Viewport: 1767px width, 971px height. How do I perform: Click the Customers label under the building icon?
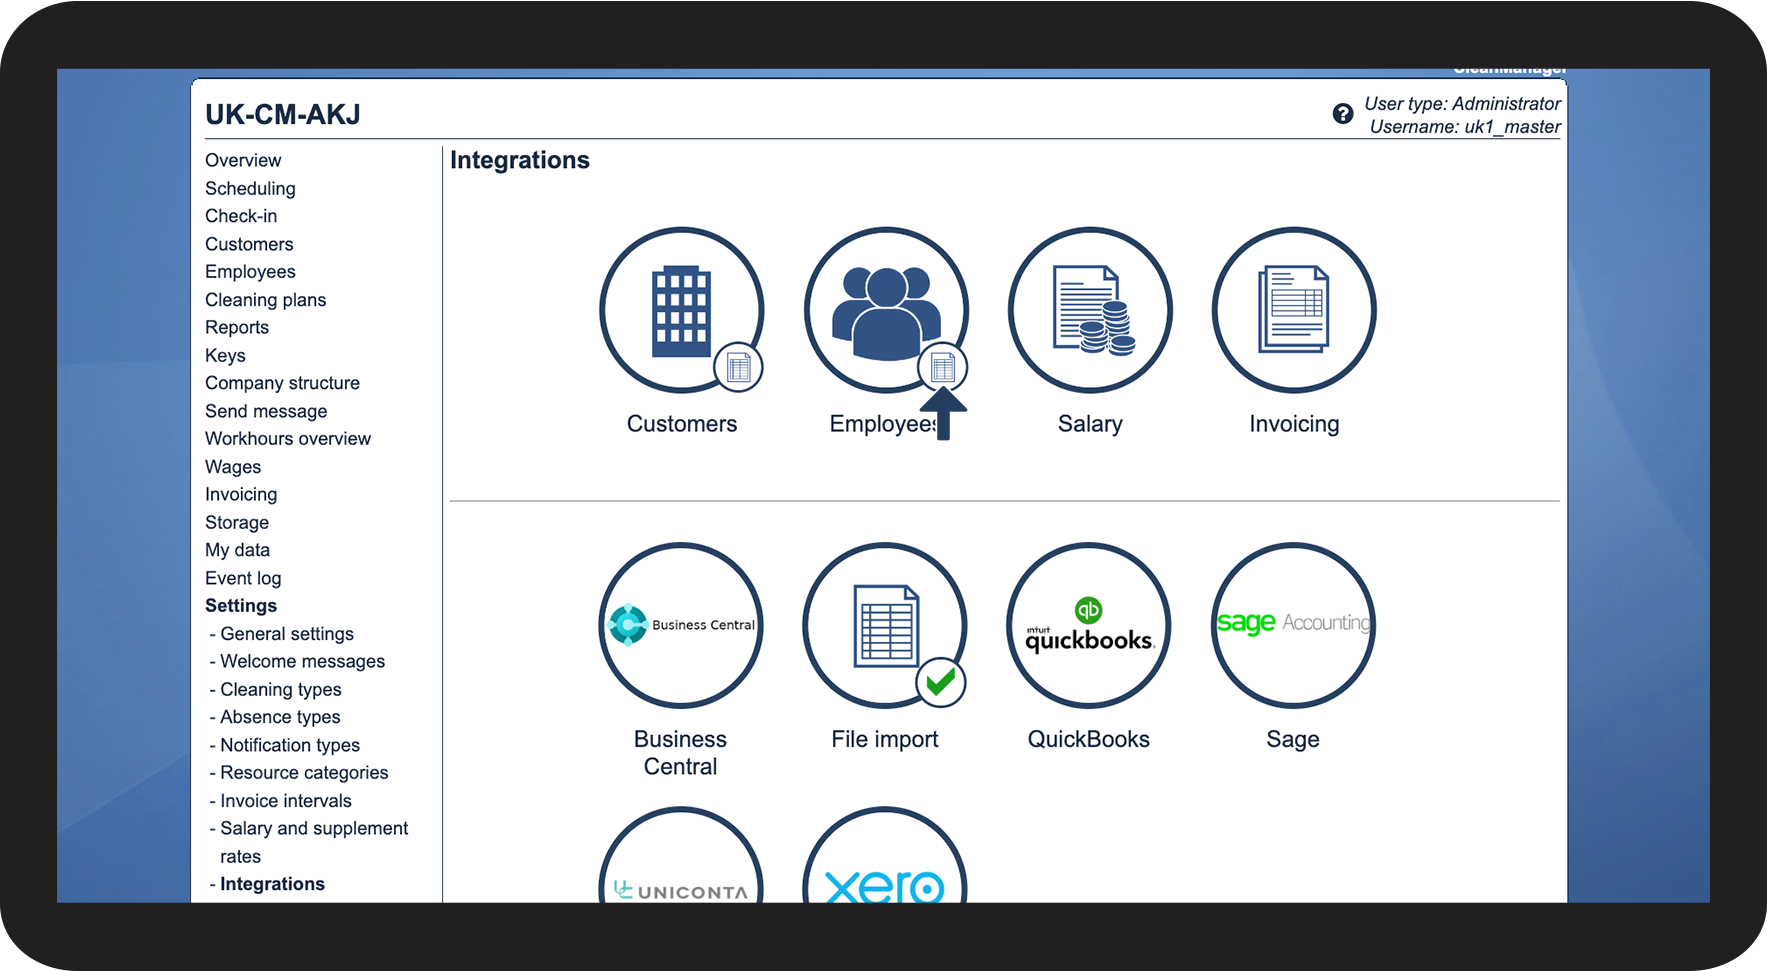(682, 424)
